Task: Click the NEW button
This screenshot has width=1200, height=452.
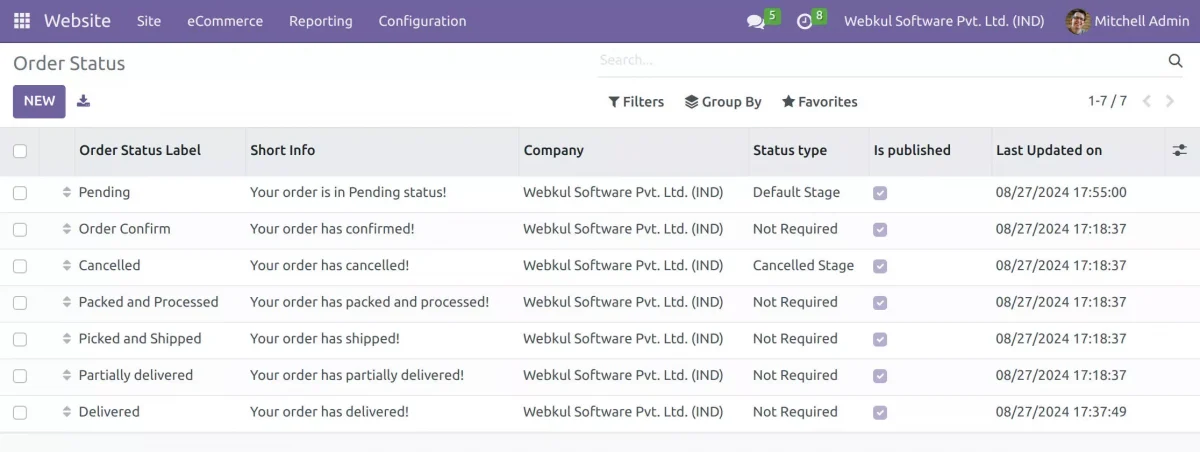Action: pyautogui.click(x=39, y=101)
